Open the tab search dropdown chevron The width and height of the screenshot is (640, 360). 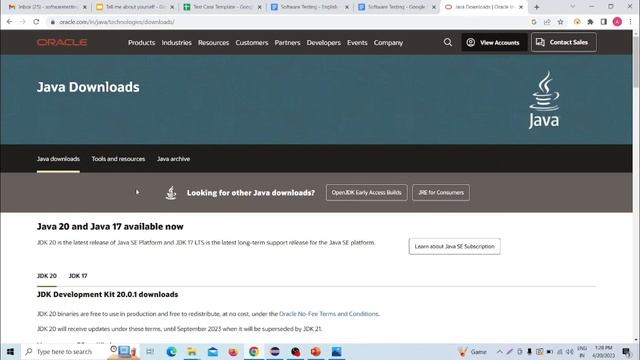click(573, 7)
